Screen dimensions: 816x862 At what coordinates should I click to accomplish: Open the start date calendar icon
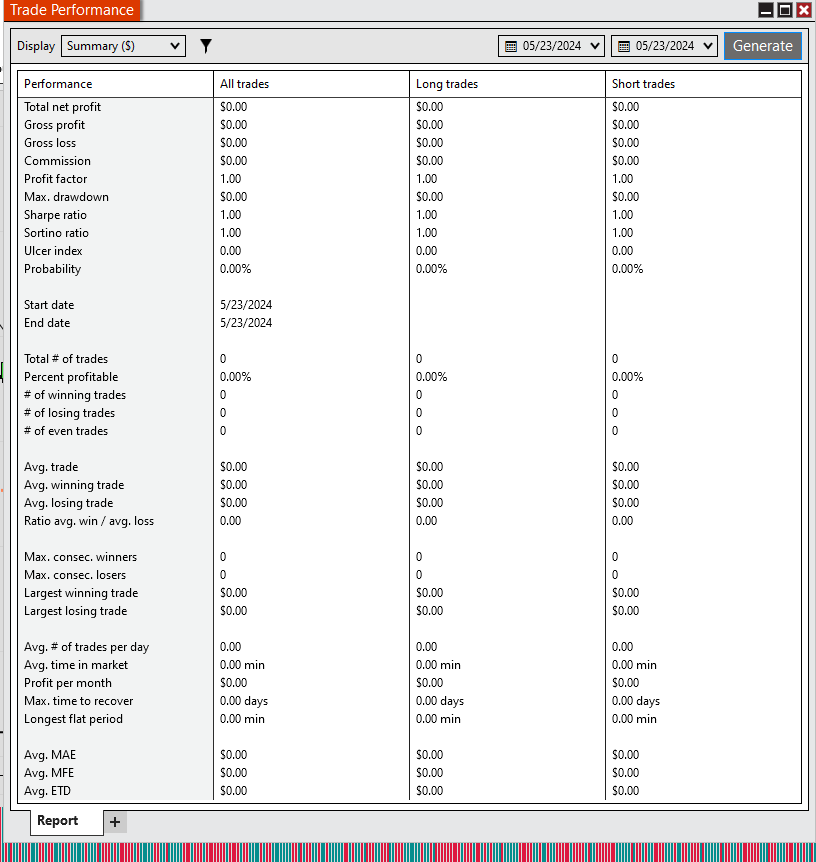pos(511,46)
